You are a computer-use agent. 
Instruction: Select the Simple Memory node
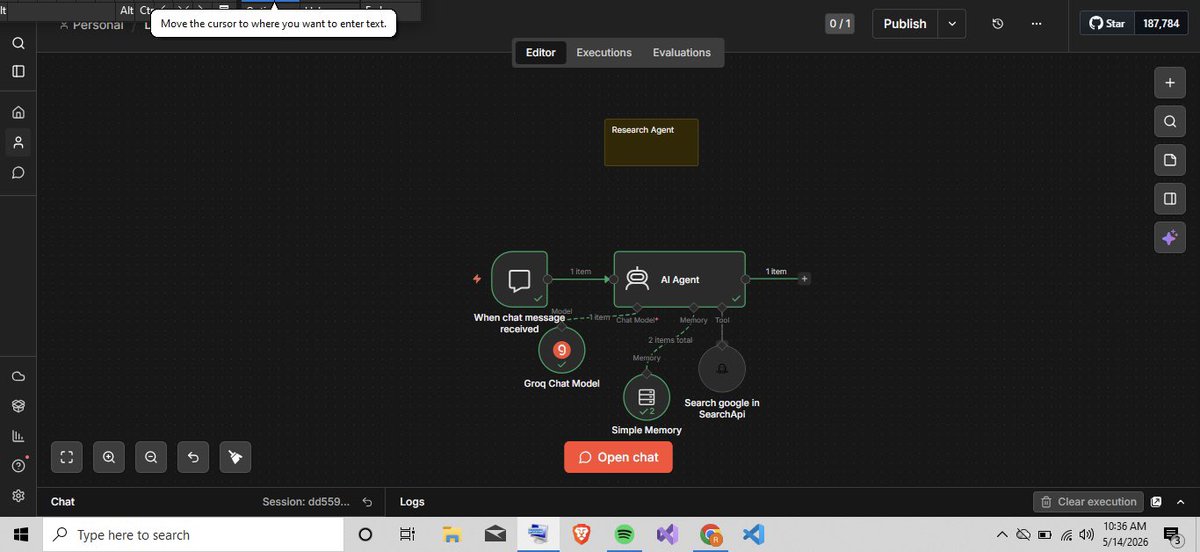tap(647, 397)
